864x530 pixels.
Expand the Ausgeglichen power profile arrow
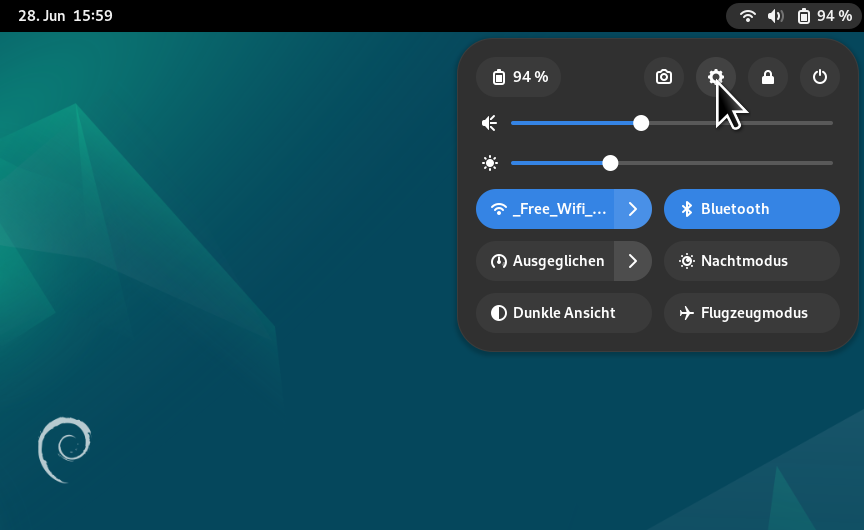(633, 261)
